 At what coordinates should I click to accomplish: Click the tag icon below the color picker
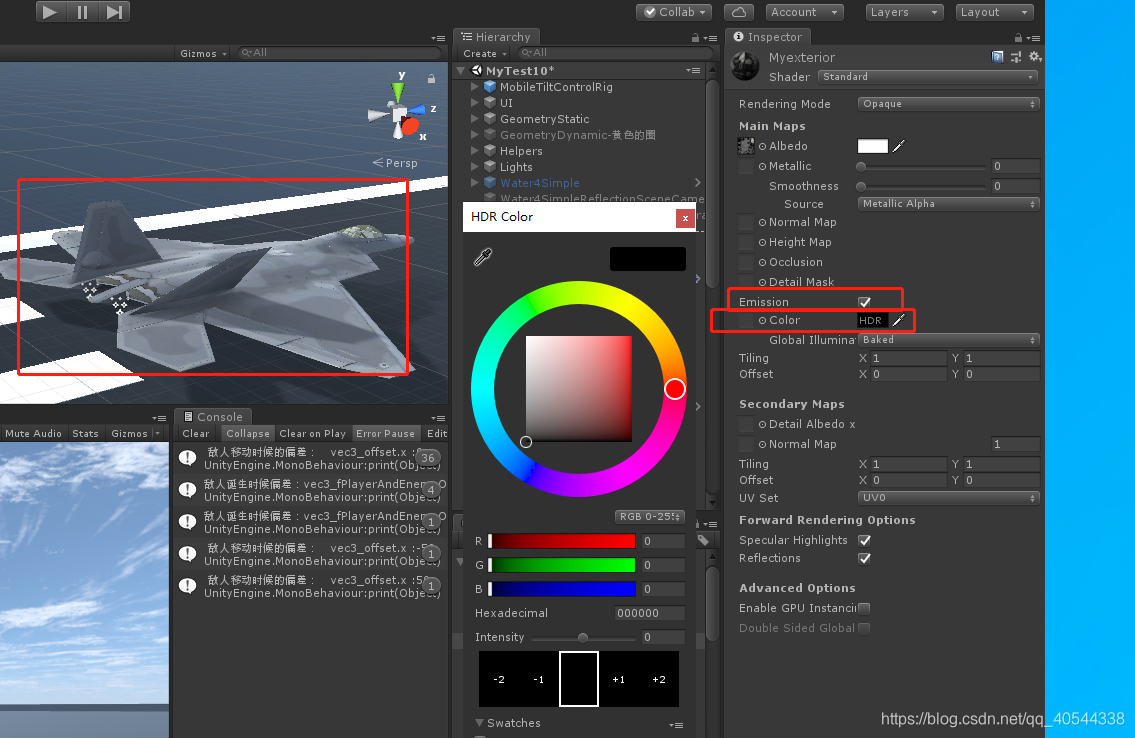click(703, 540)
